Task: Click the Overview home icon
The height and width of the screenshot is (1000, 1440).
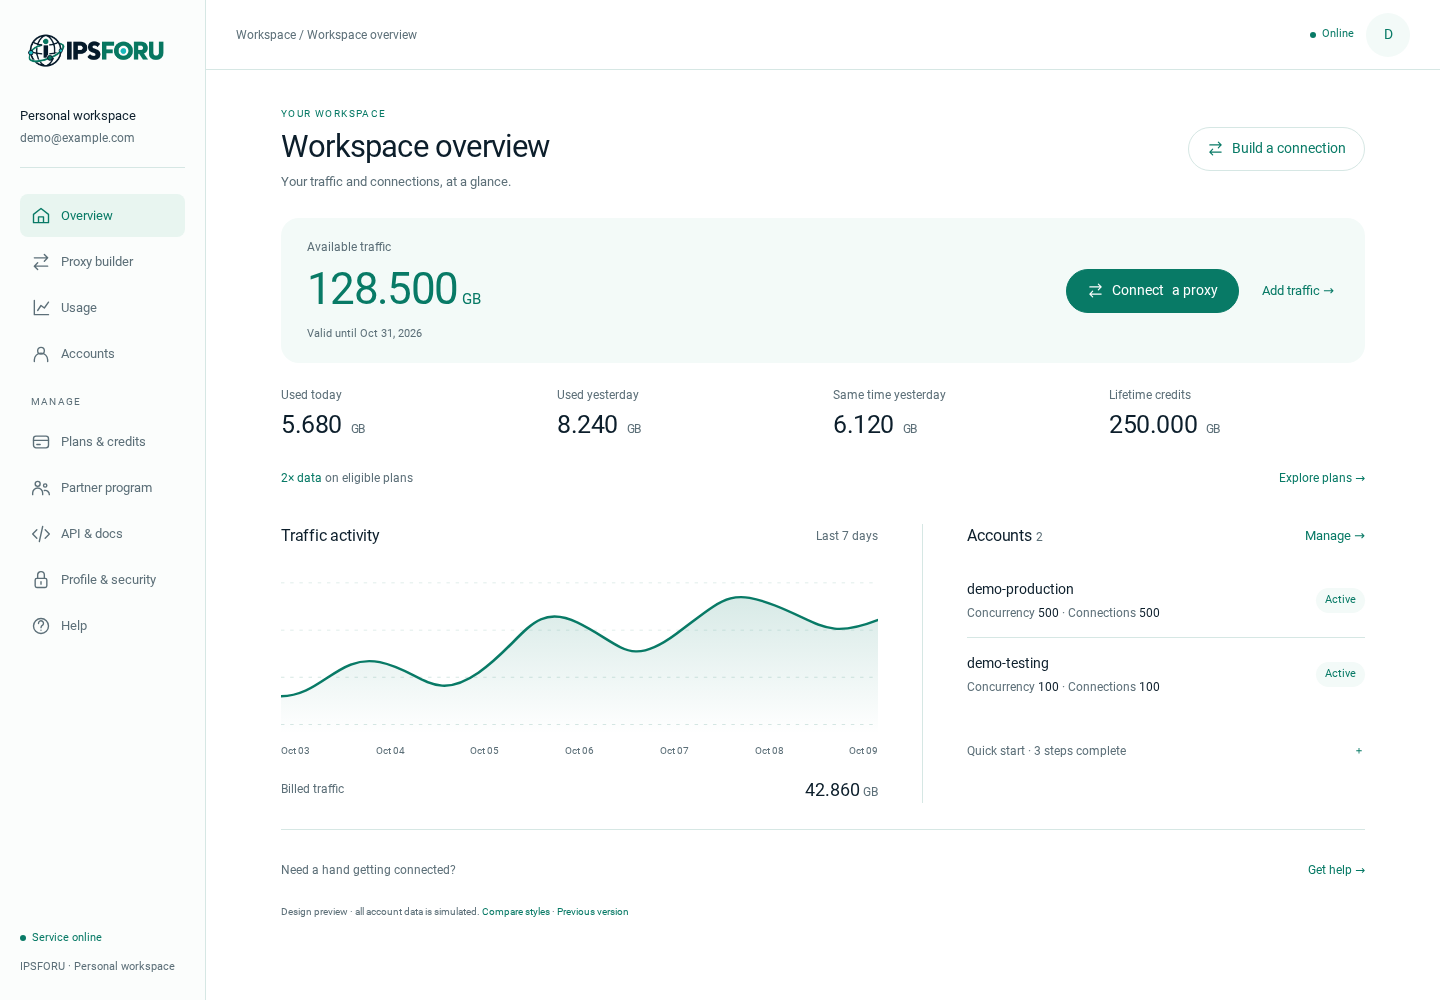Action: point(41,216)
